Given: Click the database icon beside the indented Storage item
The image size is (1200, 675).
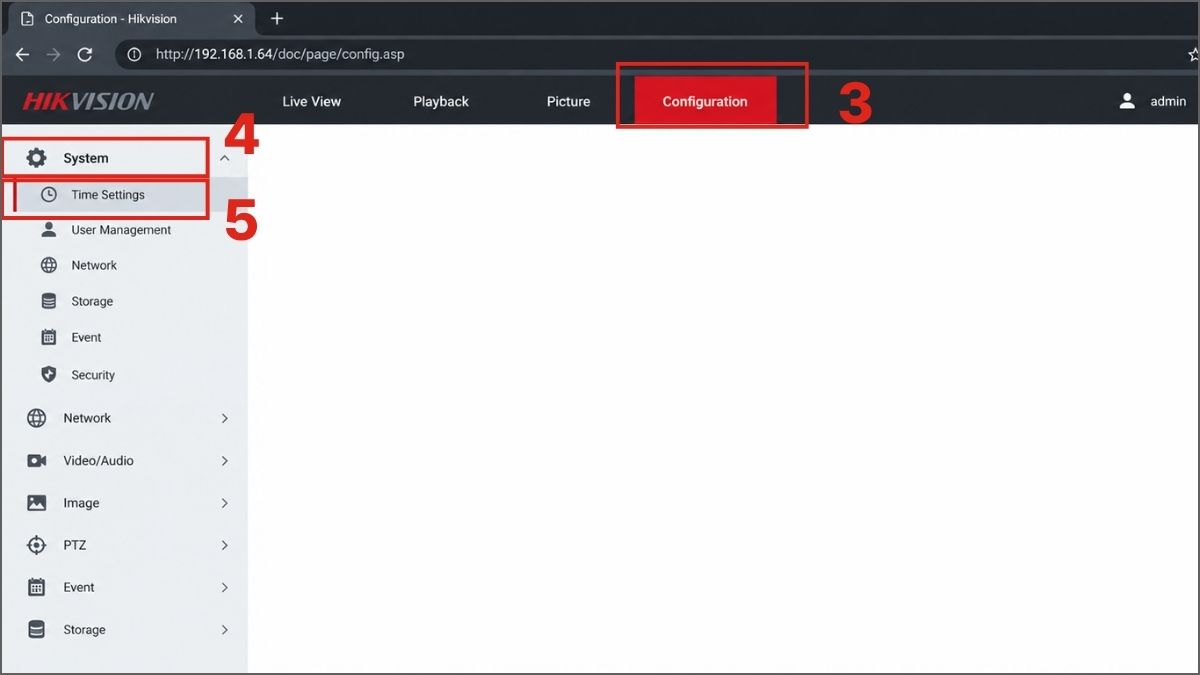Looking at the screenshot, I should [x=49, y=301].
